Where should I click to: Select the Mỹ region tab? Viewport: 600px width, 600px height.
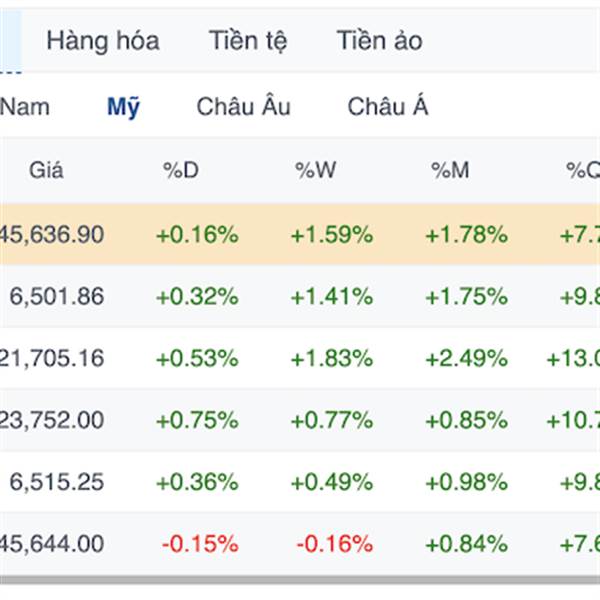[x=123, y=107]
